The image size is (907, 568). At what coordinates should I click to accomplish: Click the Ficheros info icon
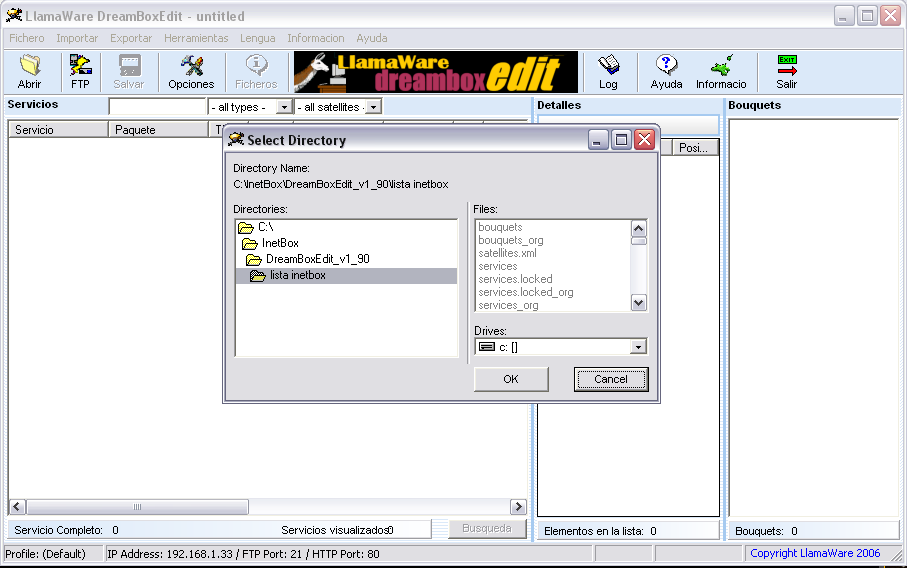(256, 72)
